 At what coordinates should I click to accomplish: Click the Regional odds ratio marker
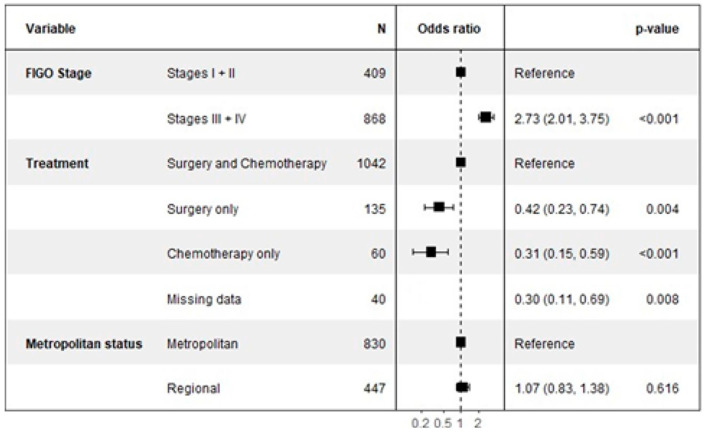click(462, 387)
